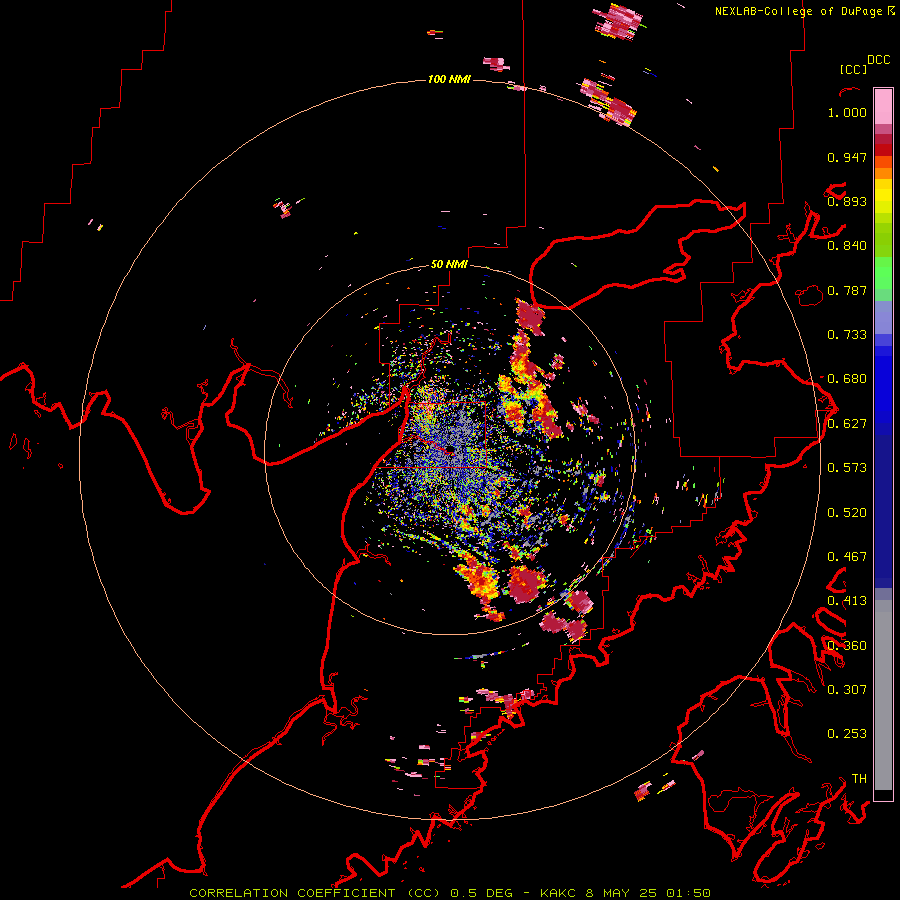Click the 0.253 legend value
Screen dimensions: 900x900
pyautogui.click(x=847, y=734)
